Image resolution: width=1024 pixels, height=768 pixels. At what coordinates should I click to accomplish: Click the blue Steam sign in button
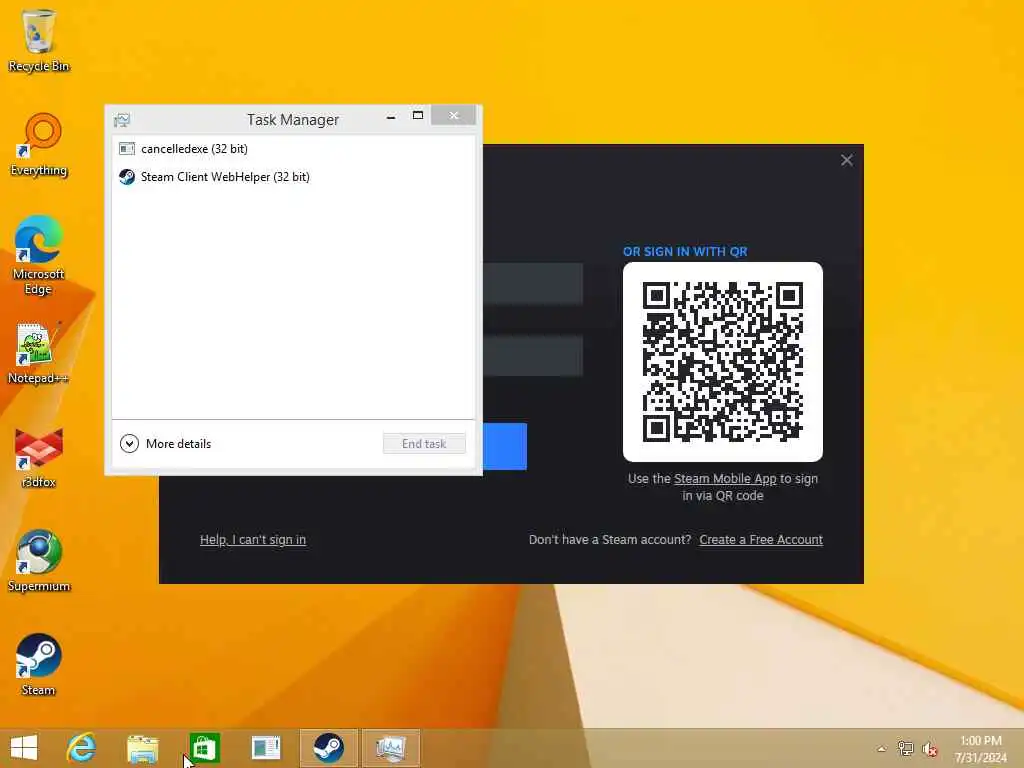[x=505, y=447]
